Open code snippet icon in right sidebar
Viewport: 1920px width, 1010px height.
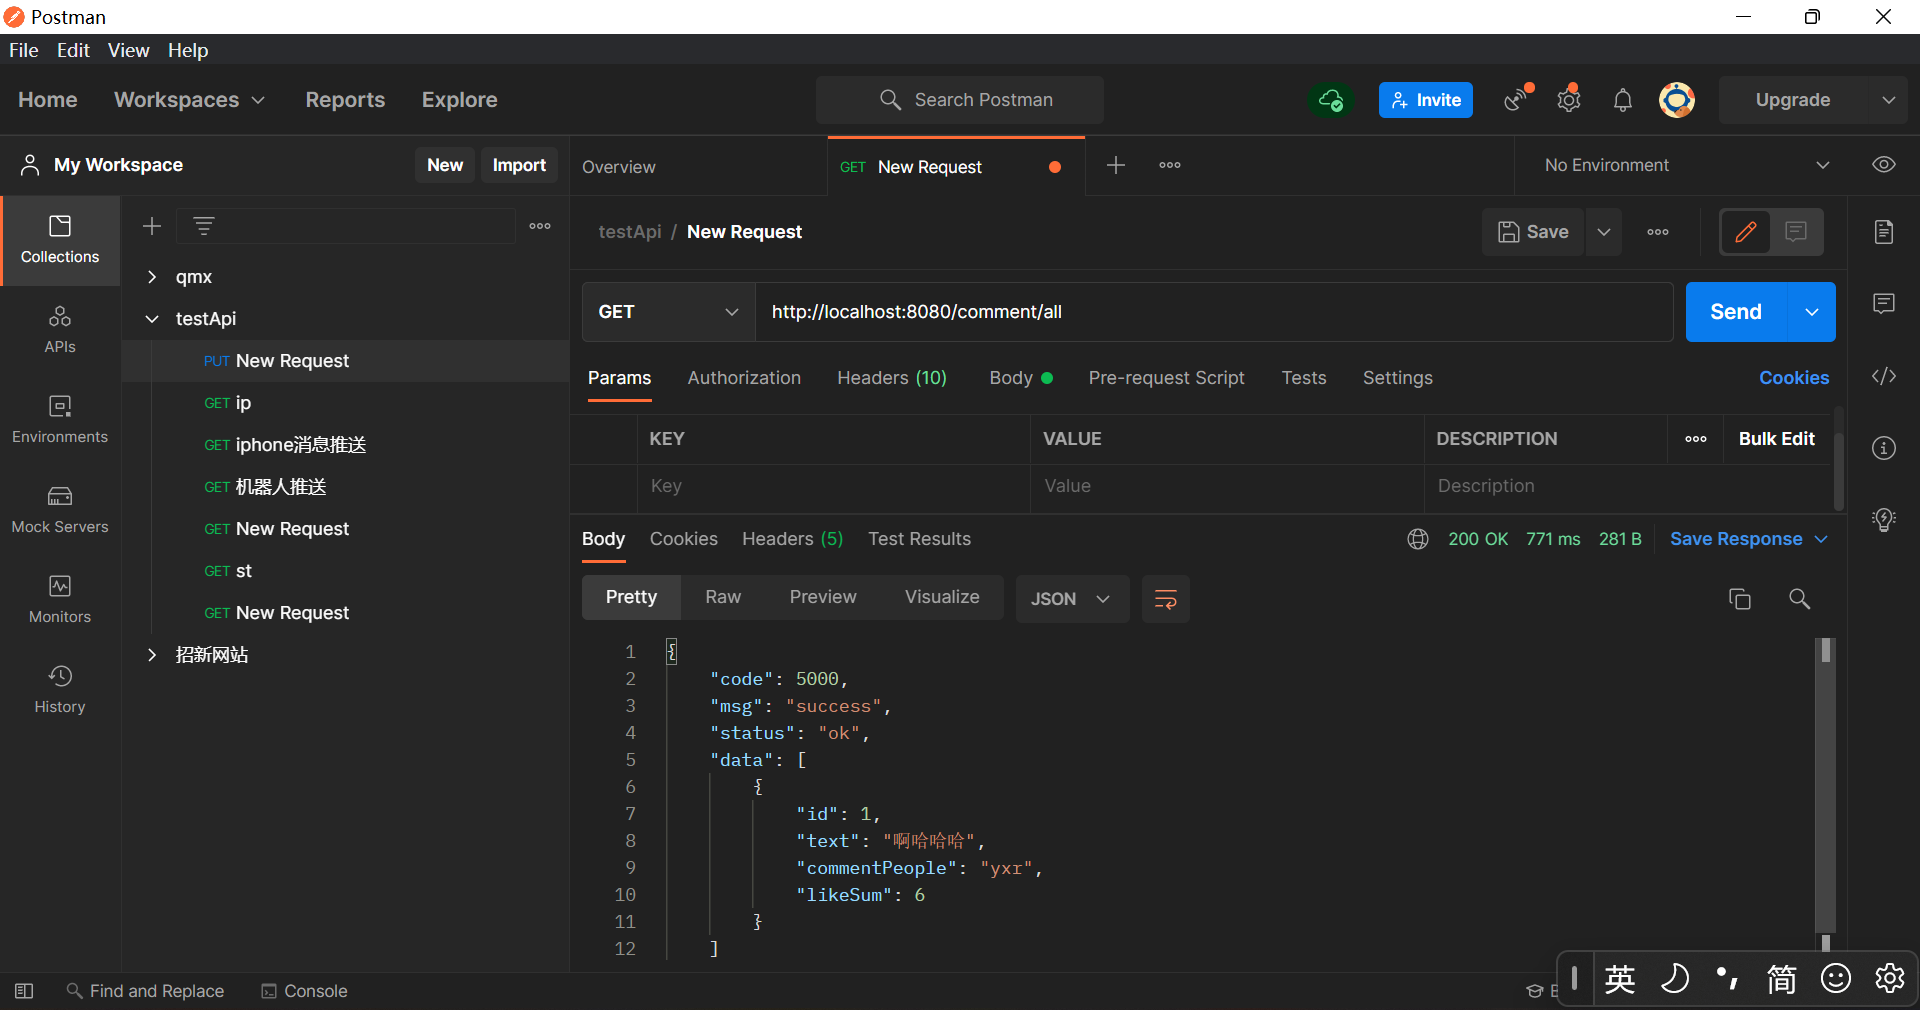click(1884, 376)
